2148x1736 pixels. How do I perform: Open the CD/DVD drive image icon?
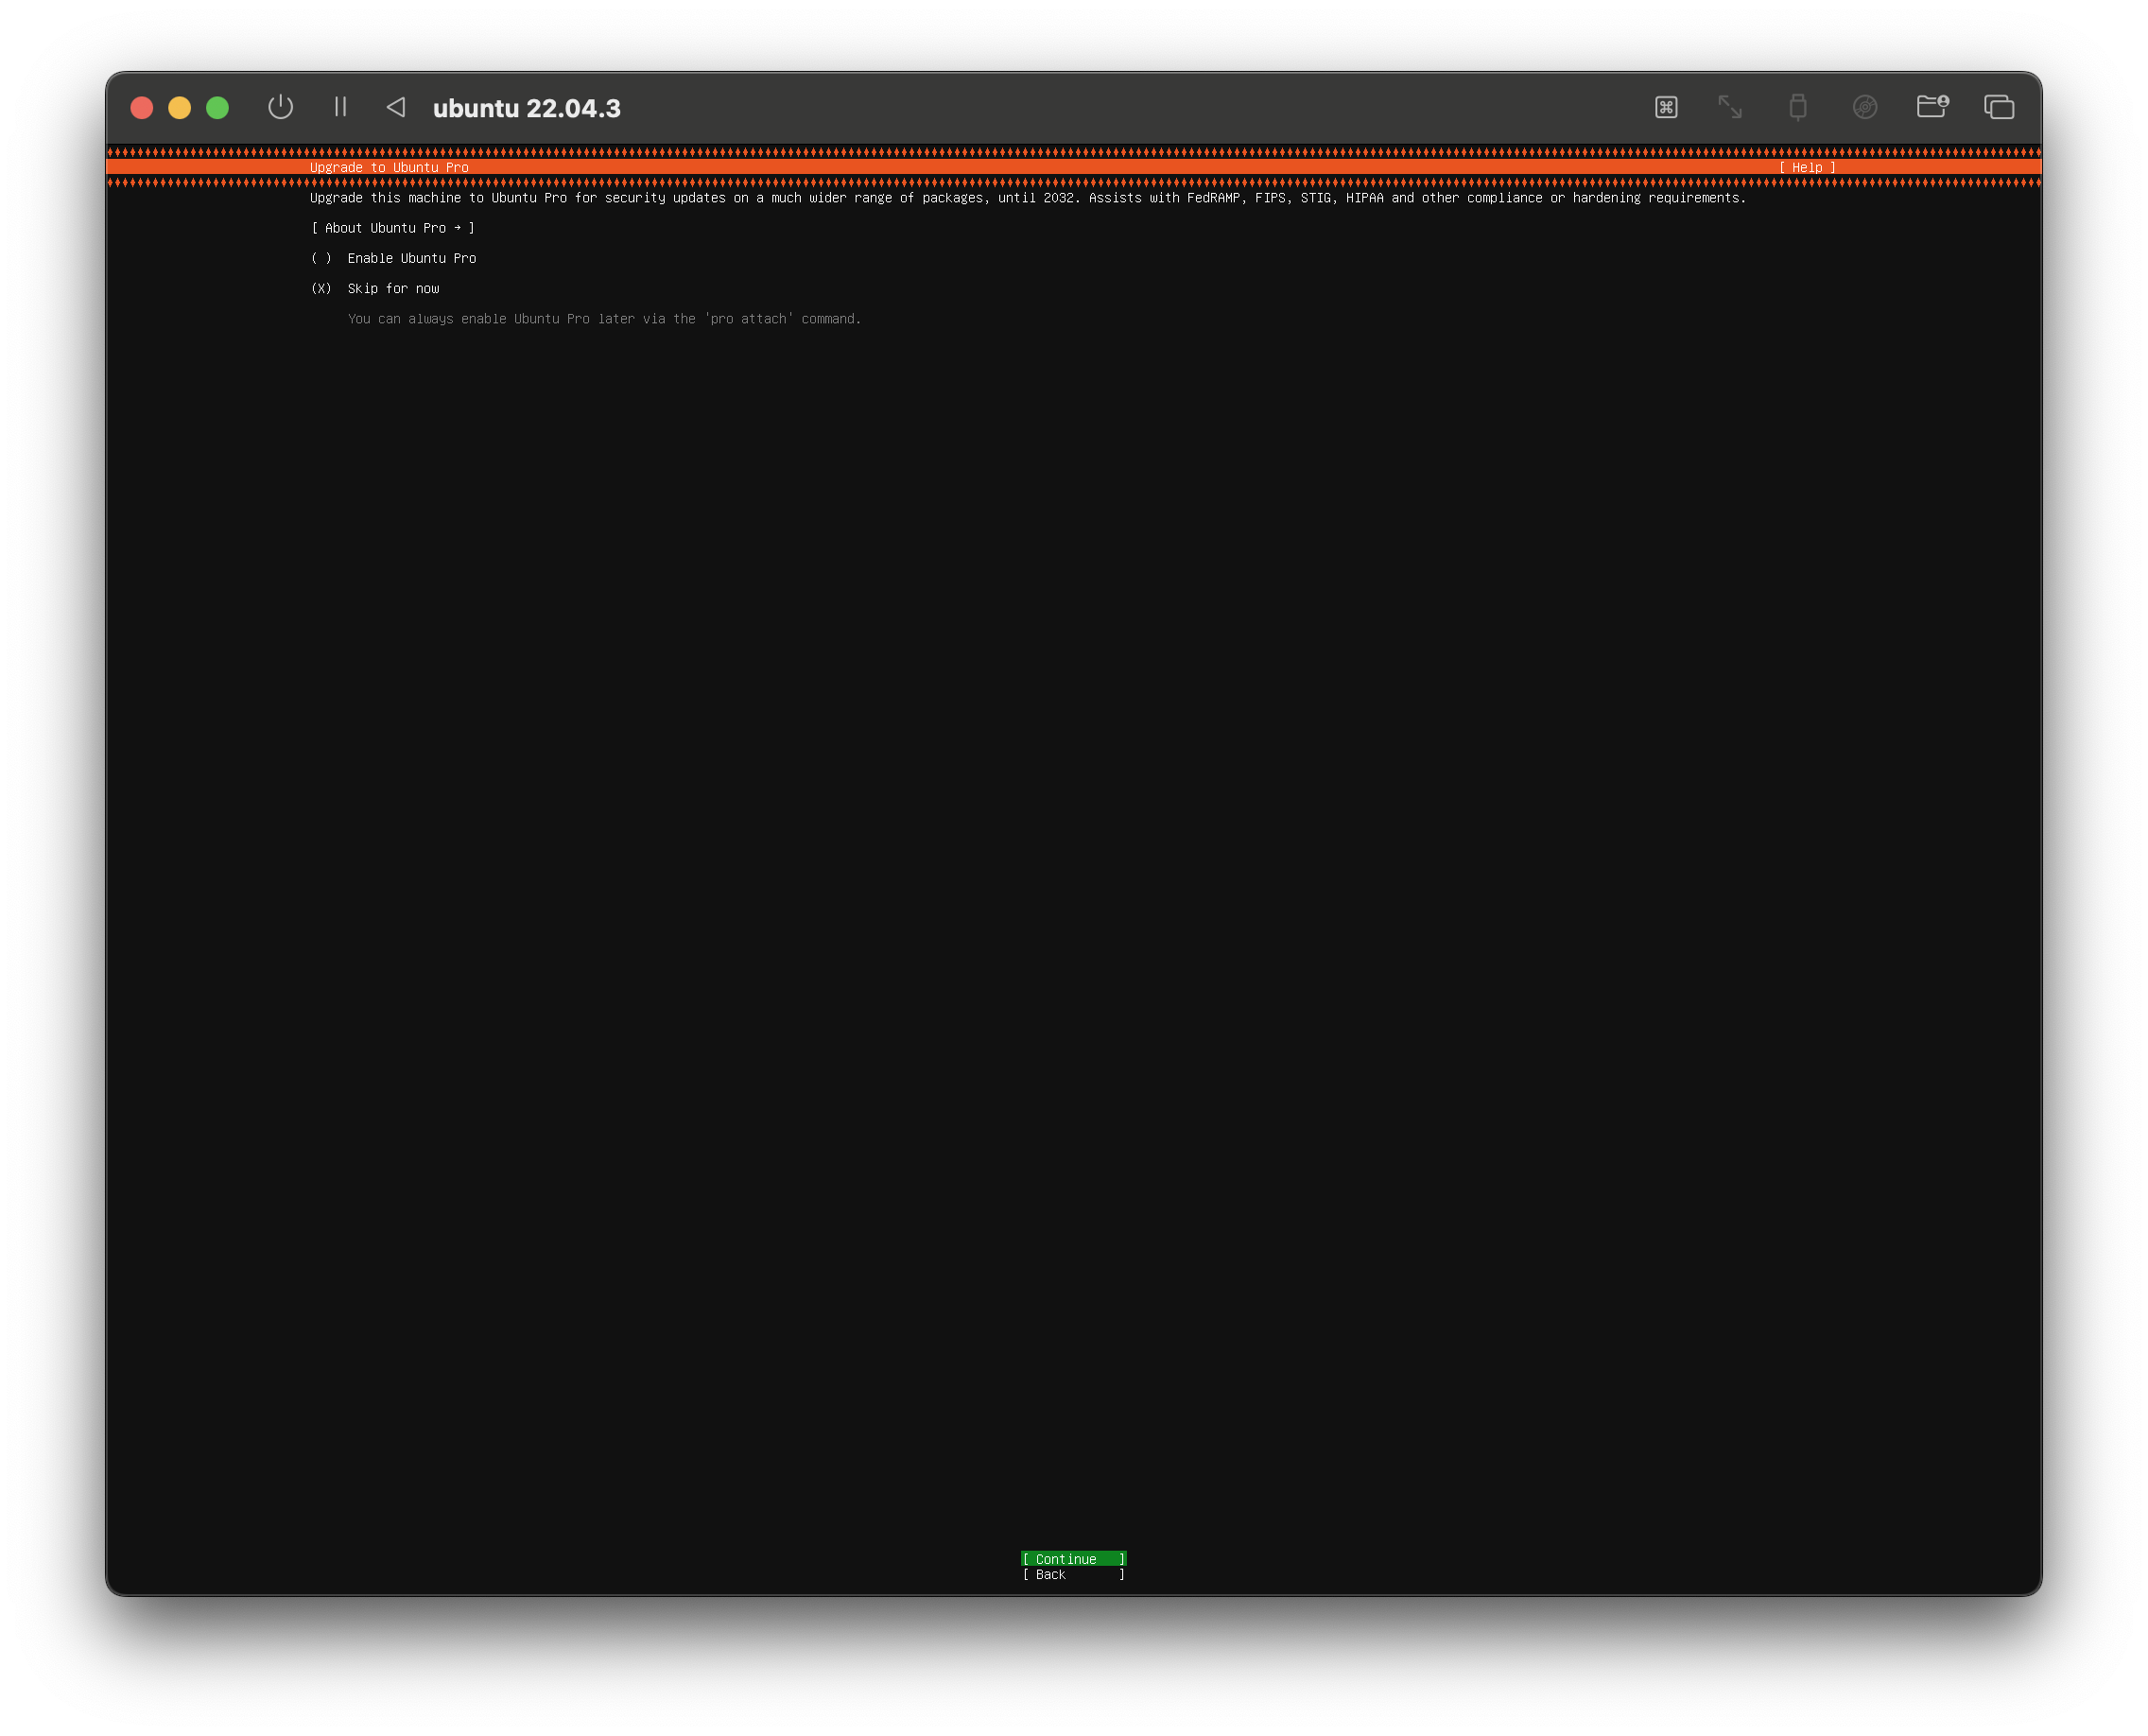(1864, 107)
